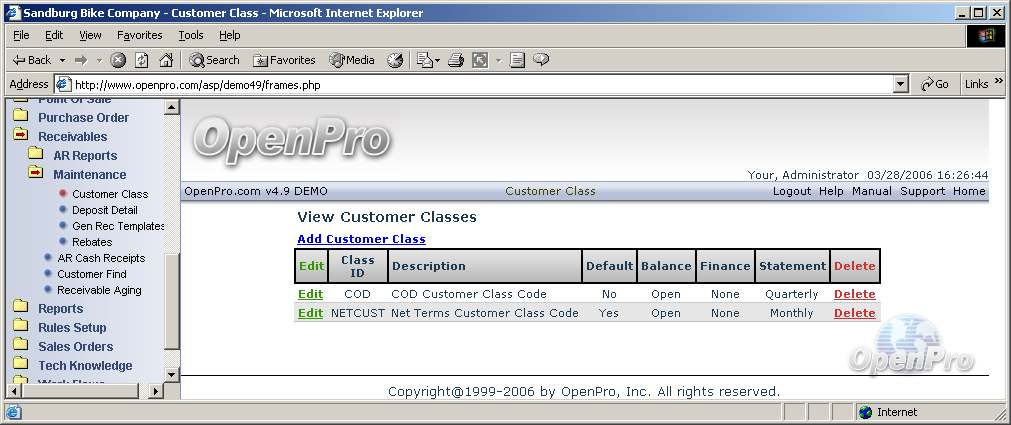Collapse the Receivables folder

click(x=20, y=136)
